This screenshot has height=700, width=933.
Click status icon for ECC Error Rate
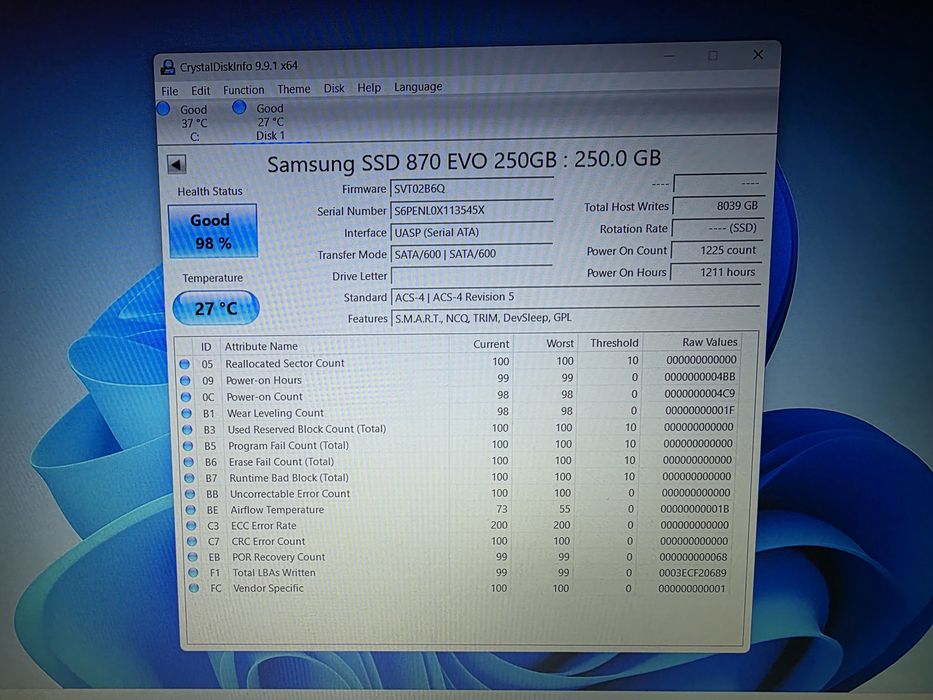(191, 526)
